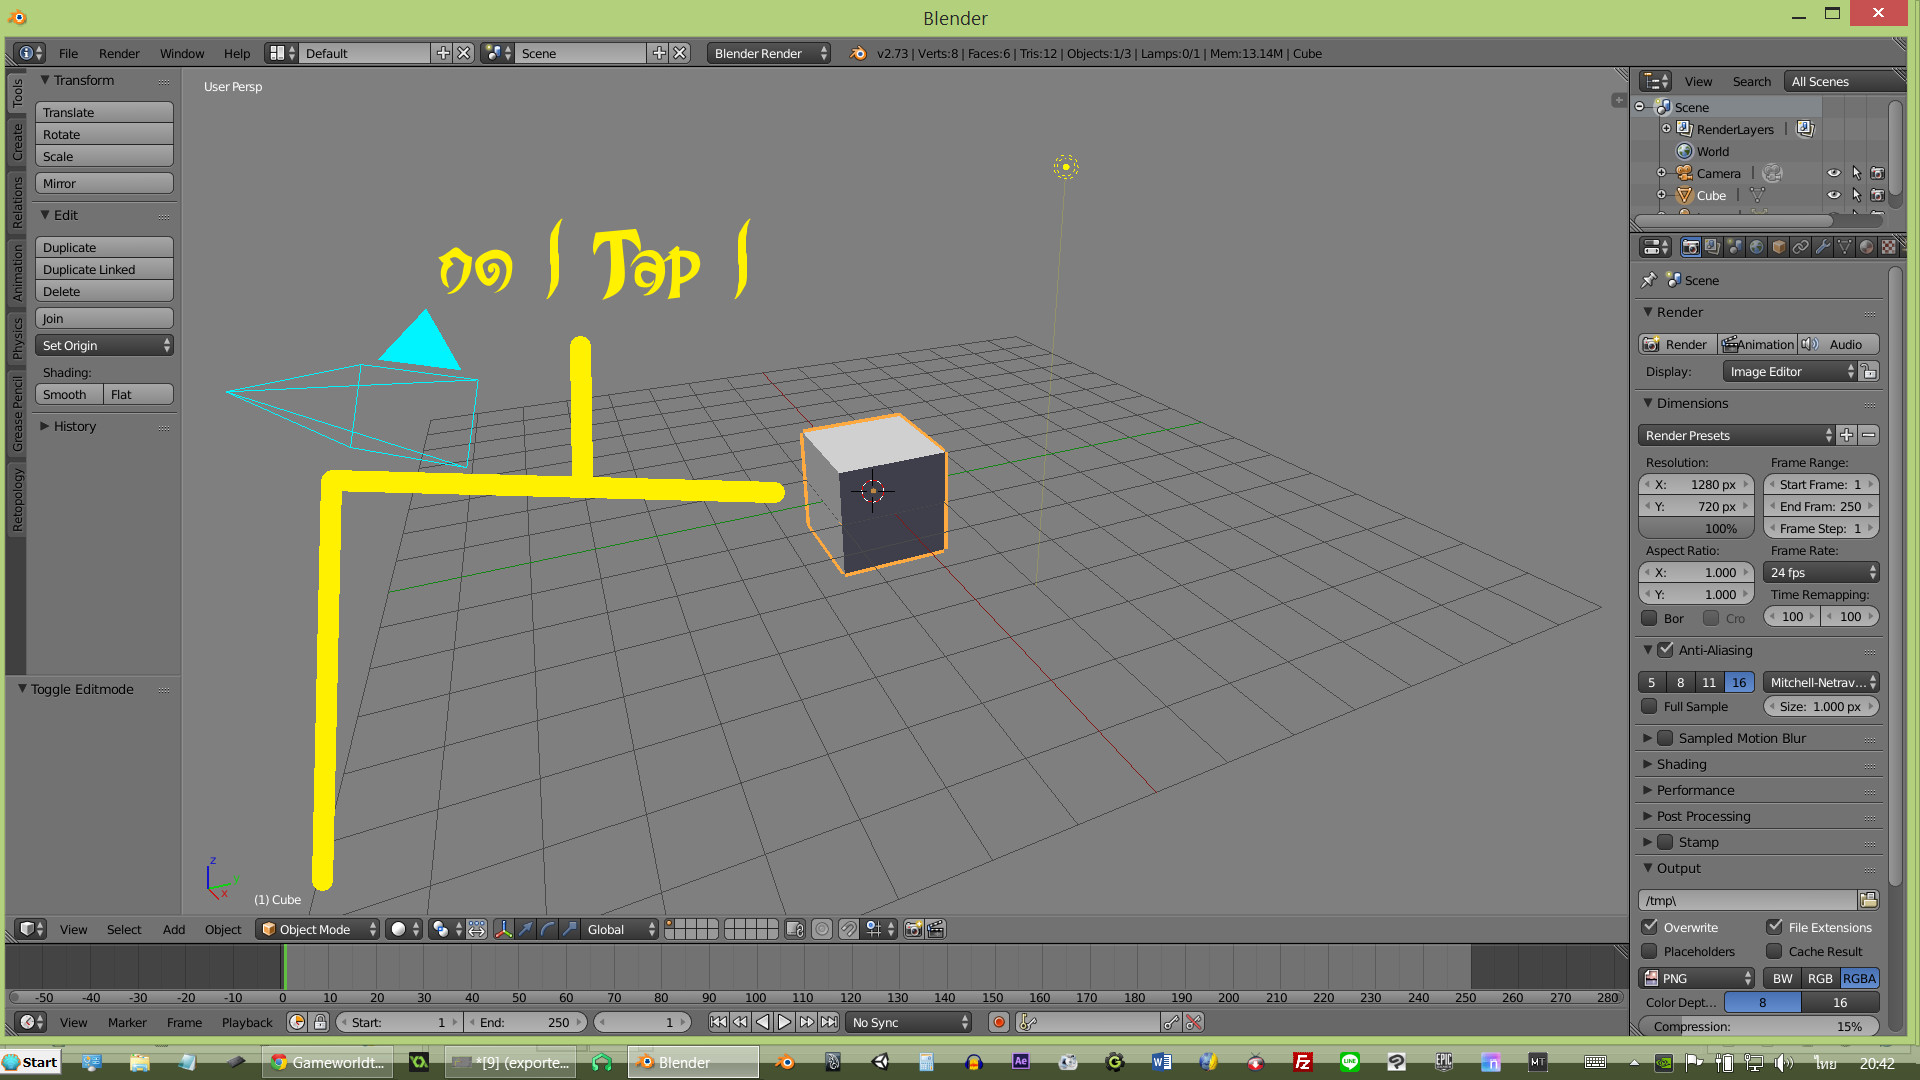Switch to the Create tab in the tool shelf
The image size is (1920, 1080).
click(17, 143)
